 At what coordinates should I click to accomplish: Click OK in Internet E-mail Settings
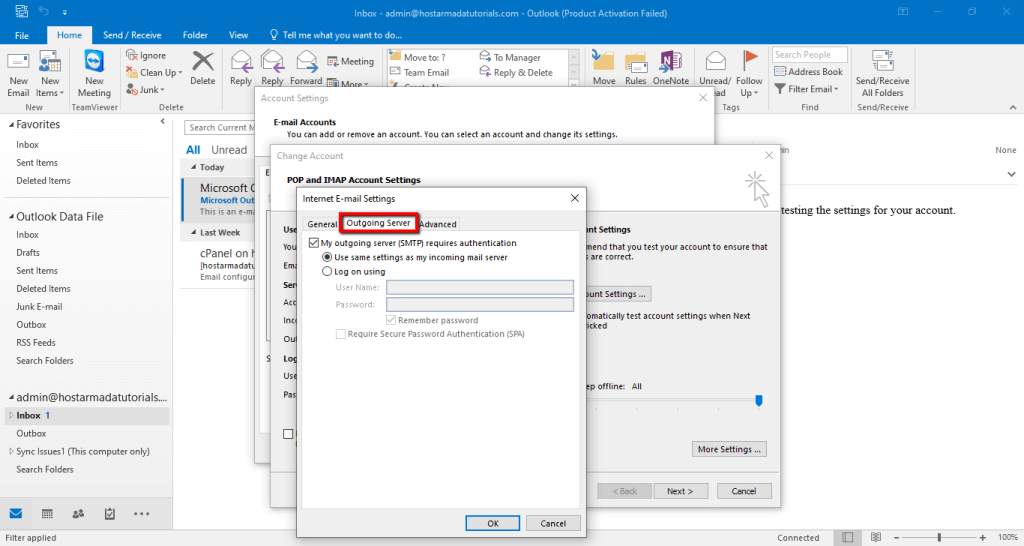(x=493, y=523)
